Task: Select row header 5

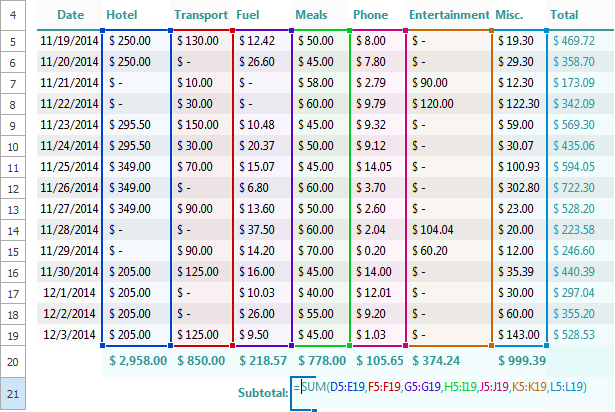Action: [x=13, y=41]
